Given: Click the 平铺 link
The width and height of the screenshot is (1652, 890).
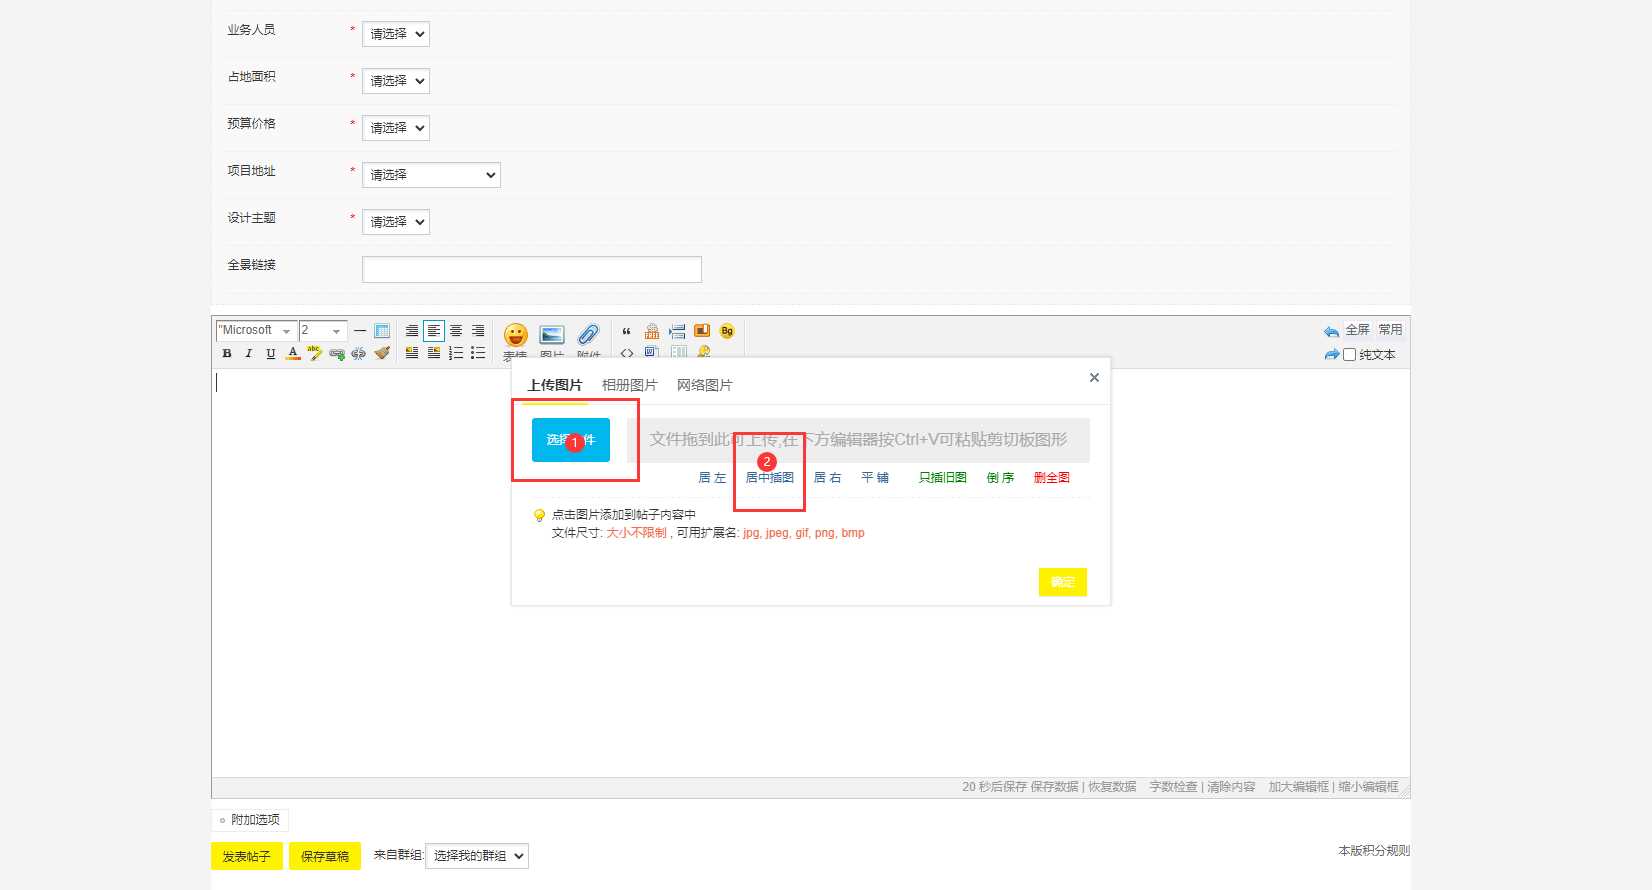Looking at the screenshot, I should [875, 478].
